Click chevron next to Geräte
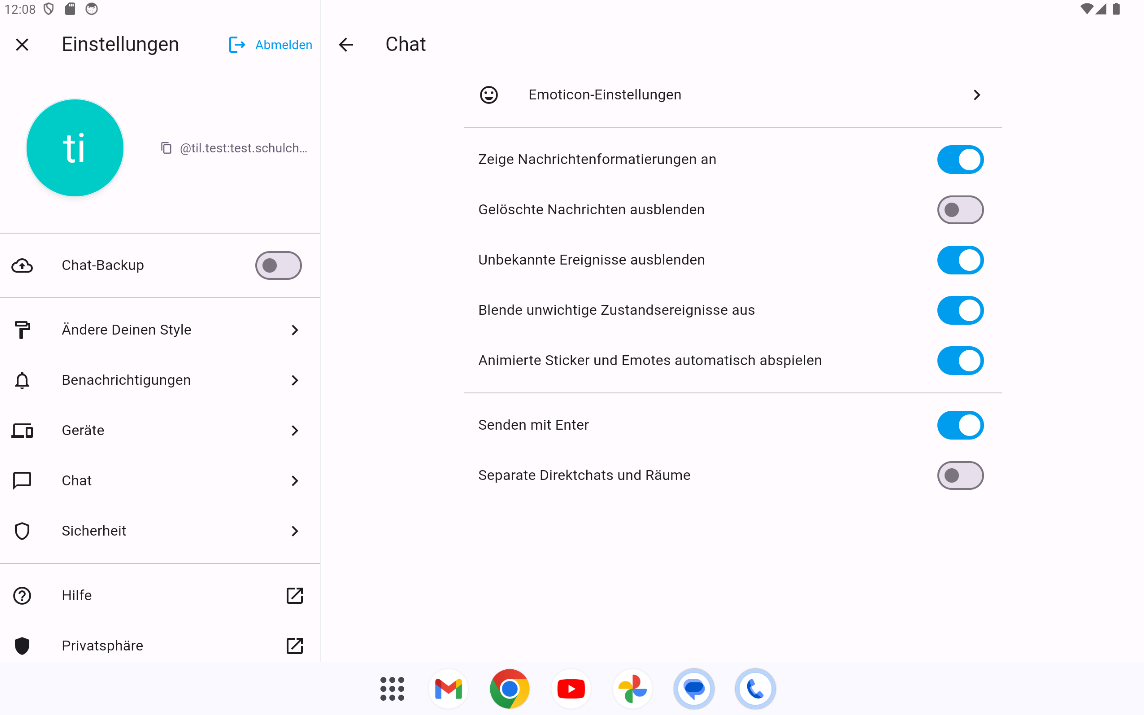The height and width of the screenshot is (715, 1144). [x=295, y=430]
